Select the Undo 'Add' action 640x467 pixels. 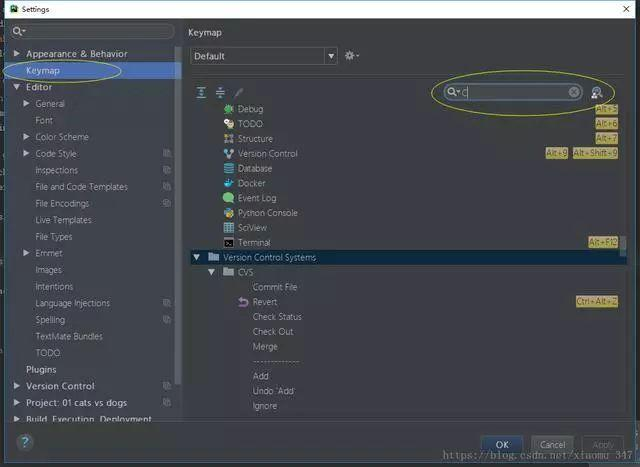pos(273,391)
